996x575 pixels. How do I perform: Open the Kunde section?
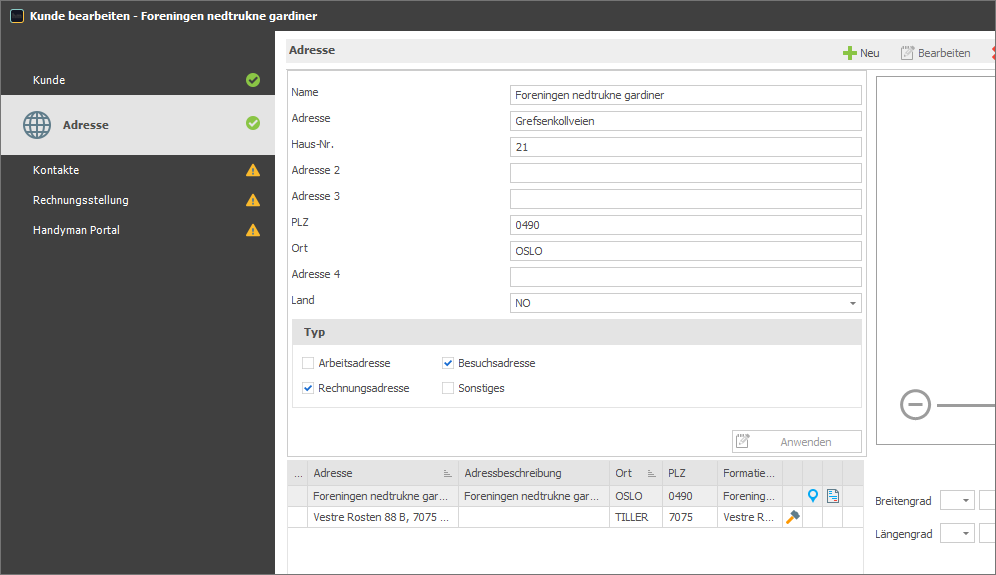tap(138, 80)
